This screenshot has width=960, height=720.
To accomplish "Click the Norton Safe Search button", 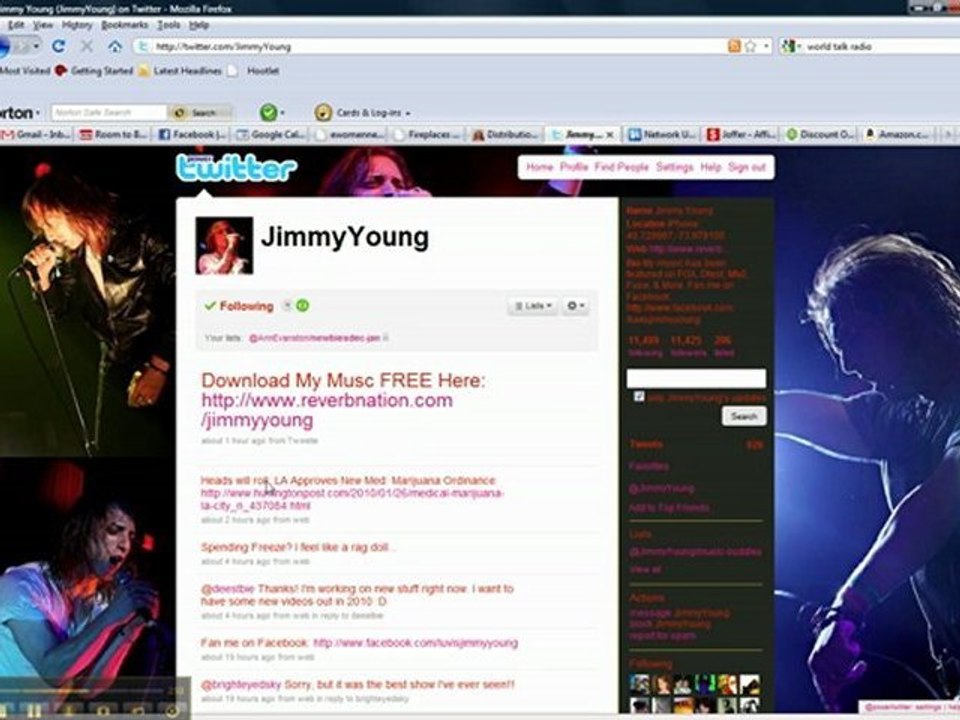I will pos(199,113).
